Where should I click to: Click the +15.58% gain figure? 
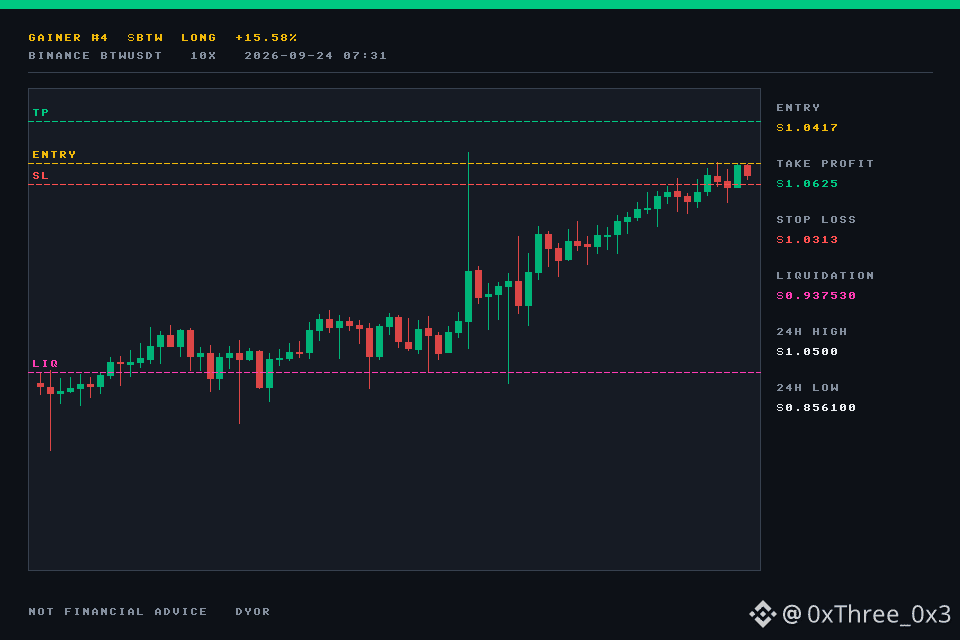[266, 37]
